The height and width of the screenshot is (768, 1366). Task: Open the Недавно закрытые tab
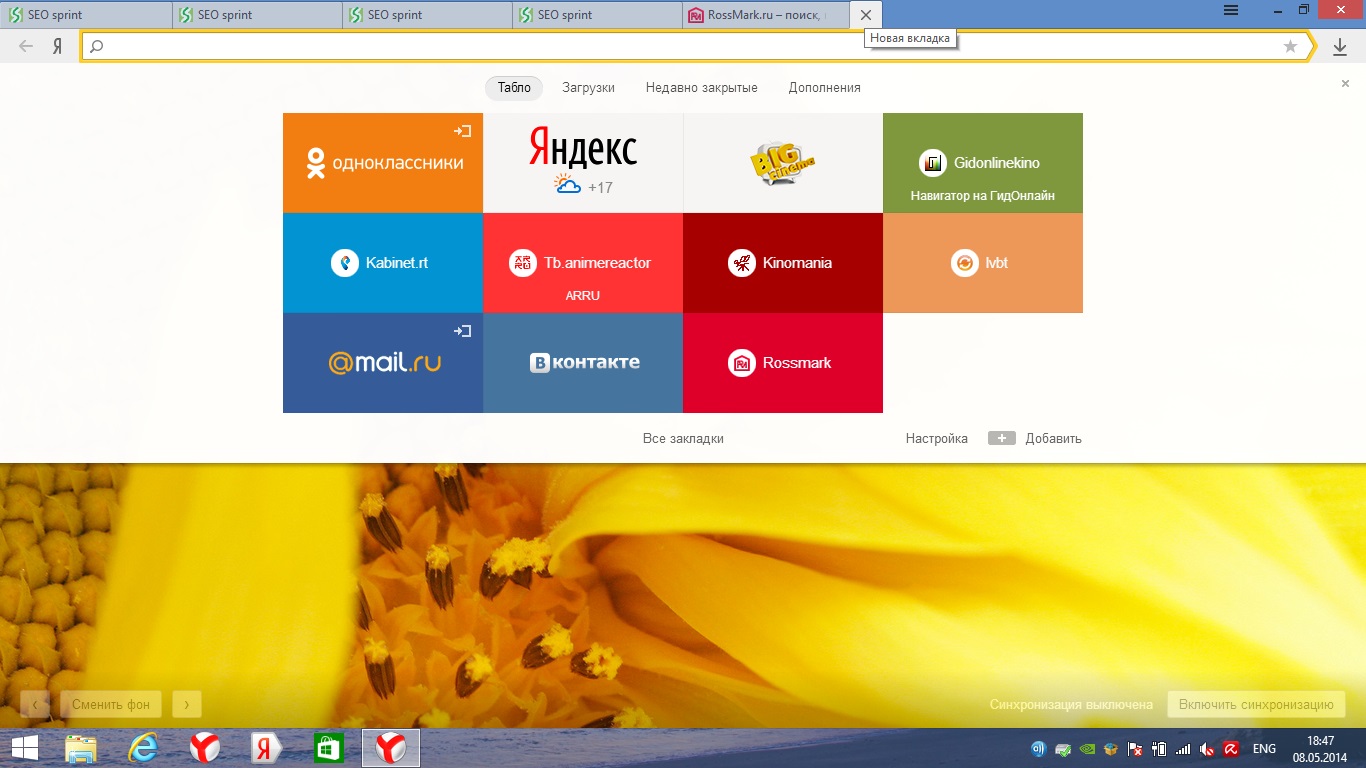[x=701, y=88]
